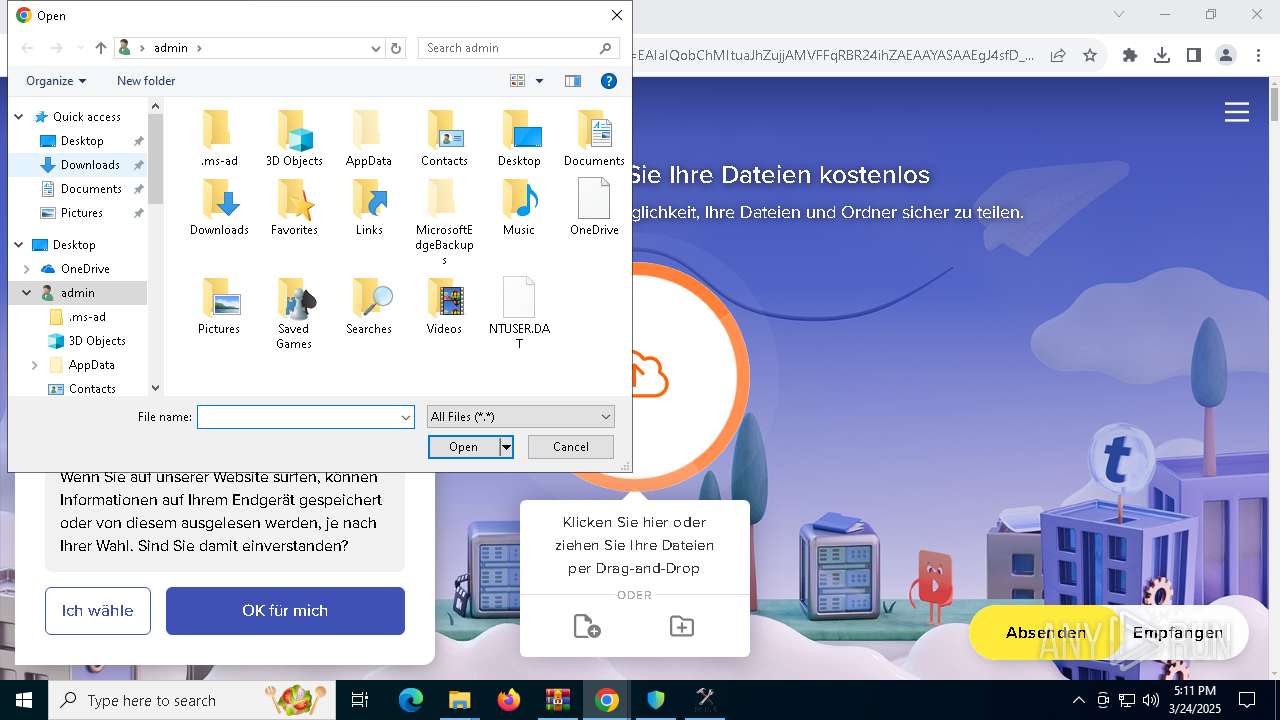Screen dimensions: 1280x720
Task: Select the Downloads folder in file list
Action: (x=219, y=208)
